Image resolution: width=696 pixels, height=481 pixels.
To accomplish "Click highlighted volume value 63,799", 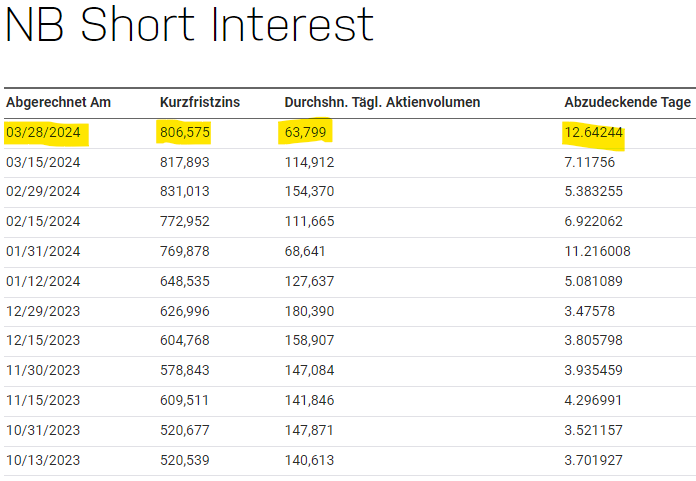I will pos(306,132).
